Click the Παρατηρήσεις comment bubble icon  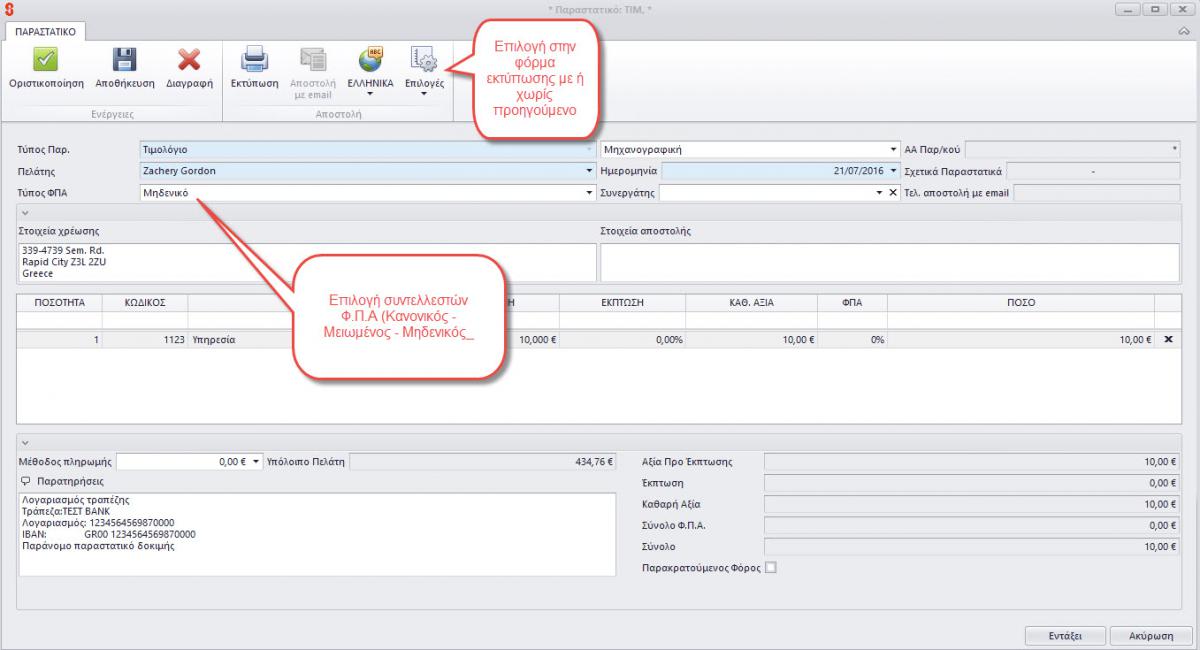click(25, 481)
